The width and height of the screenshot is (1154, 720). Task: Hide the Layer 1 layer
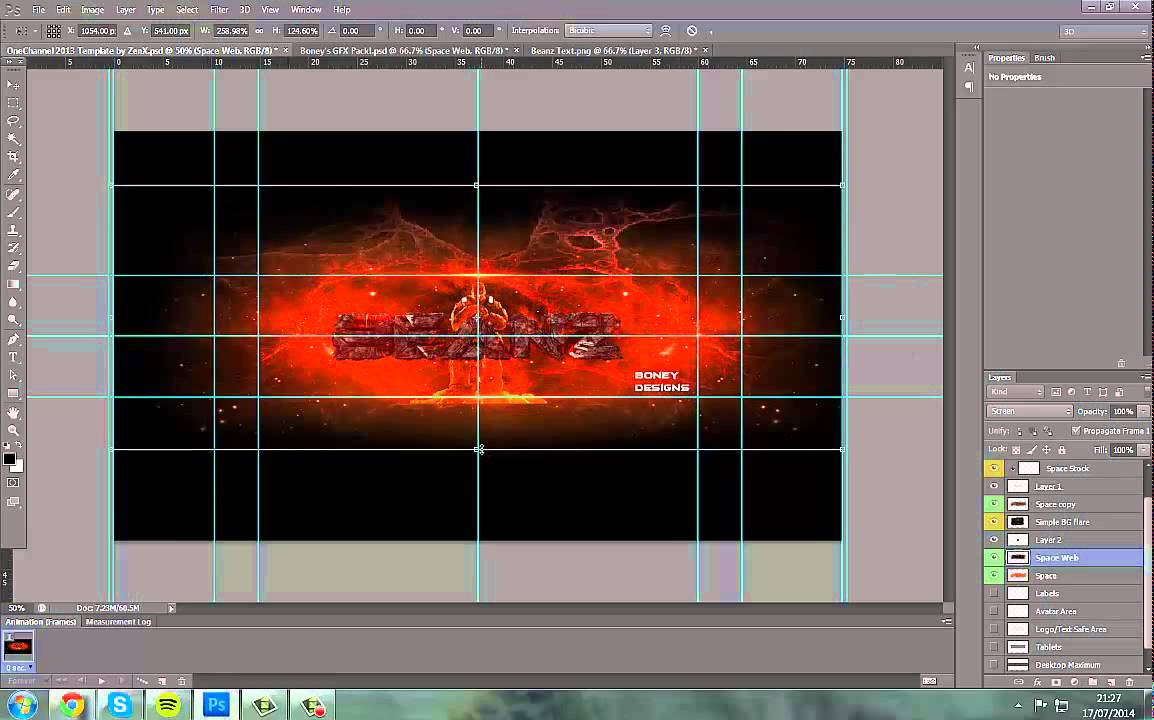coord(994,486)
